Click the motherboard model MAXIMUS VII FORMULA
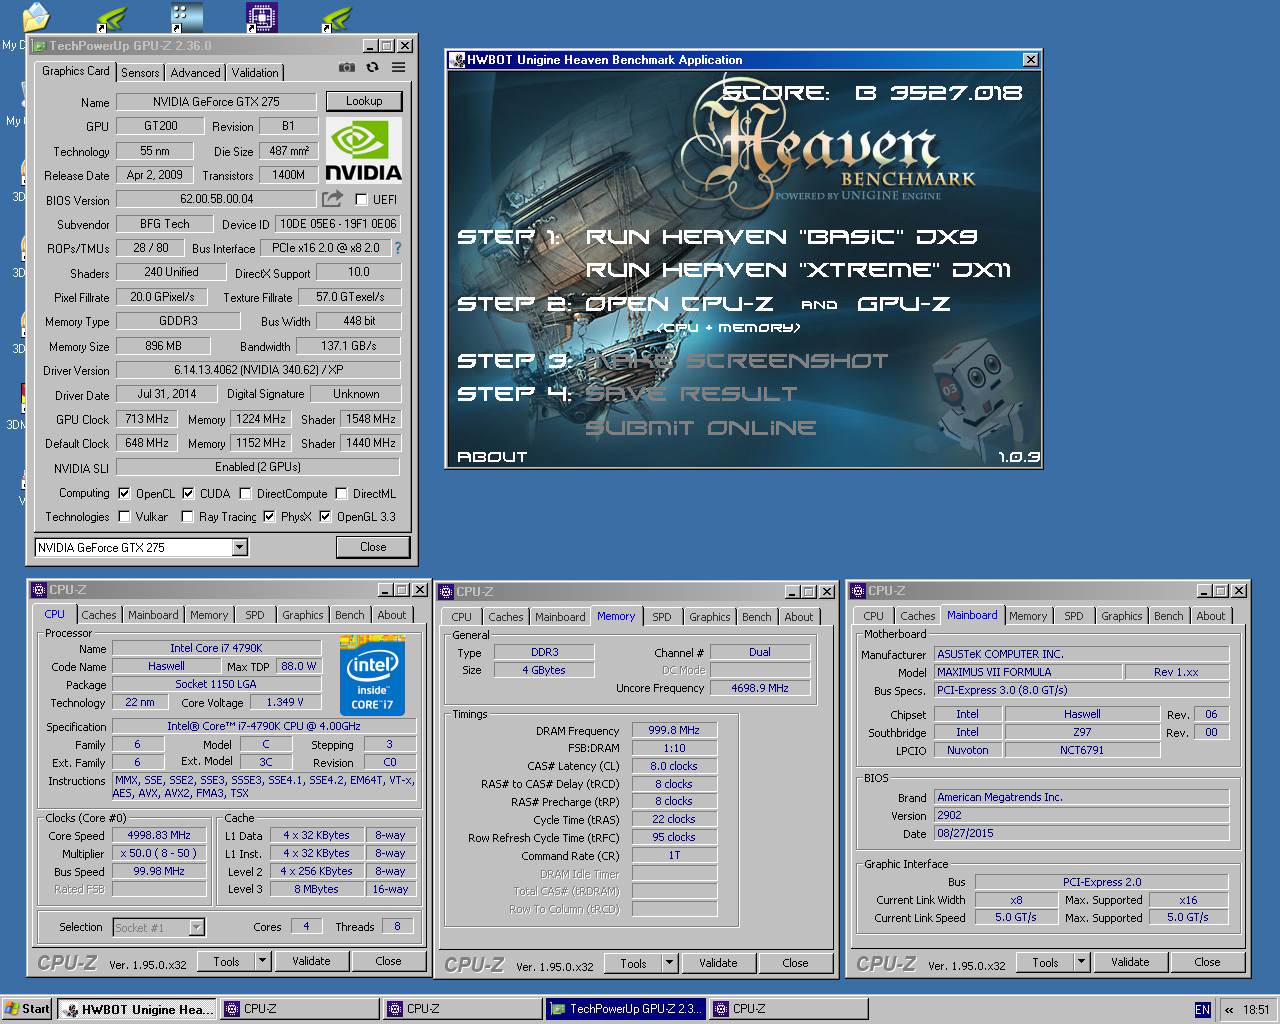 coord(1028,672)
